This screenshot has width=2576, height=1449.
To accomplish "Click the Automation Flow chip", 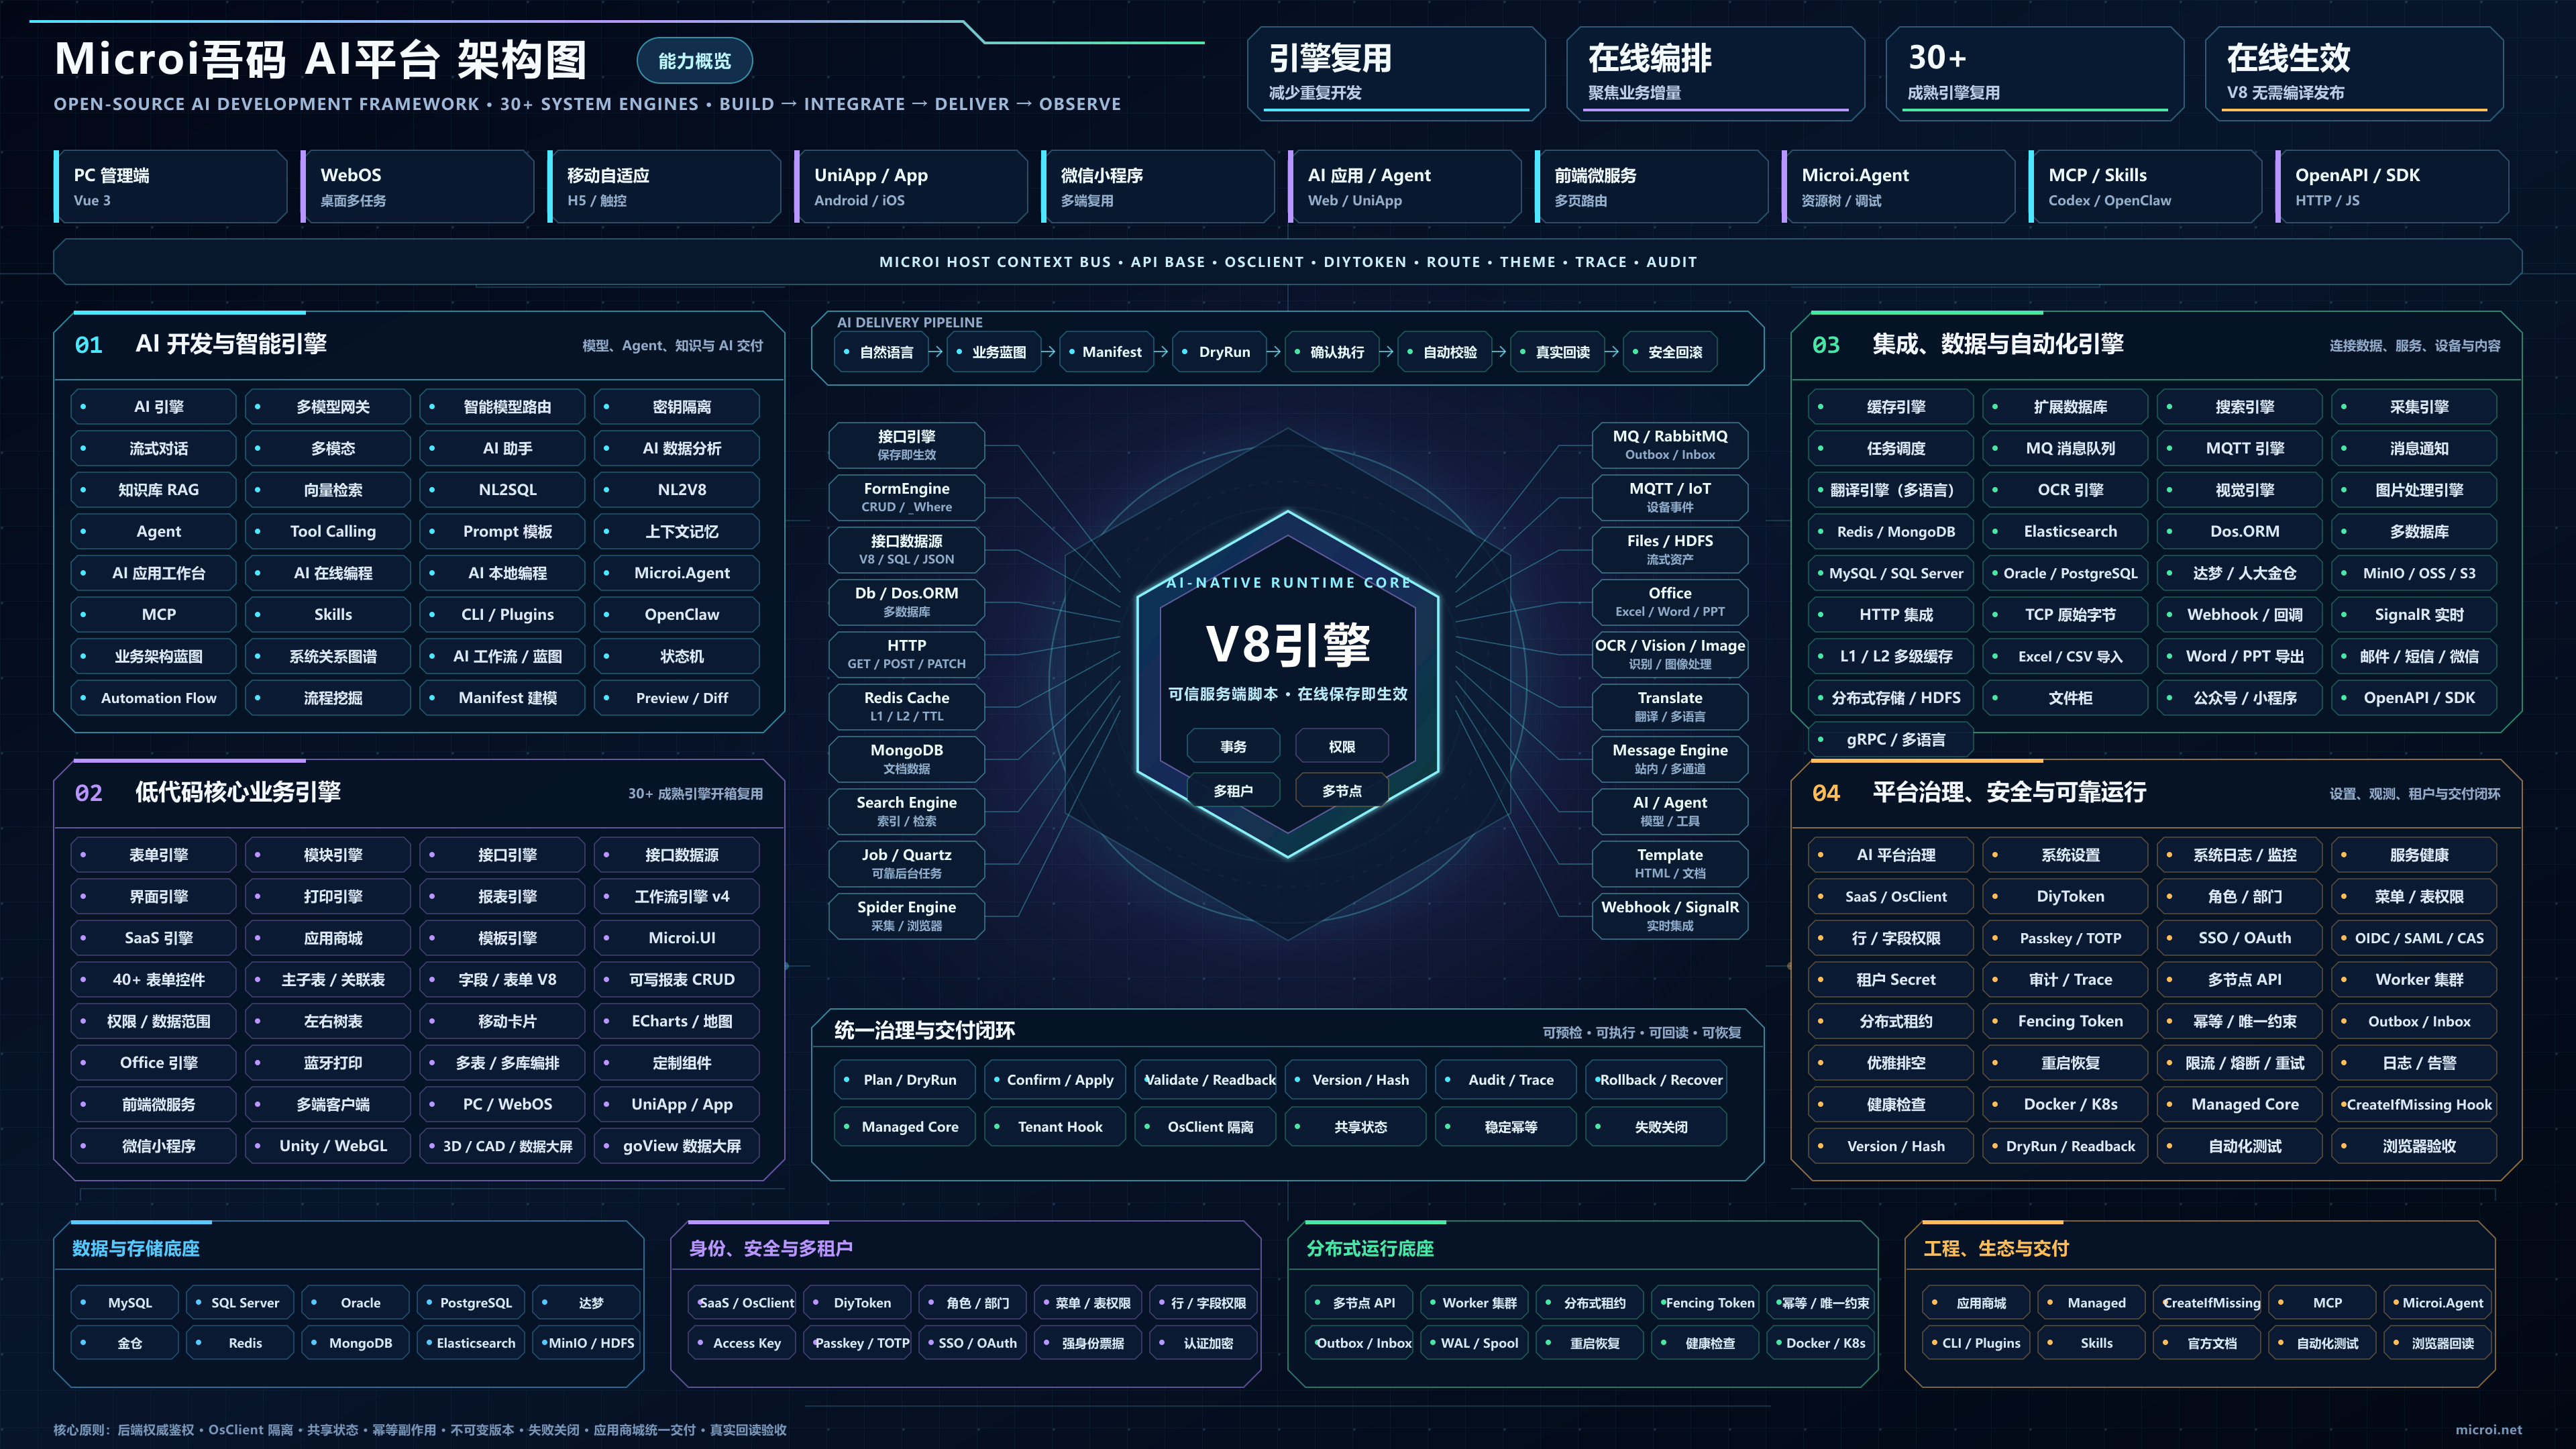I will [153, 698].
